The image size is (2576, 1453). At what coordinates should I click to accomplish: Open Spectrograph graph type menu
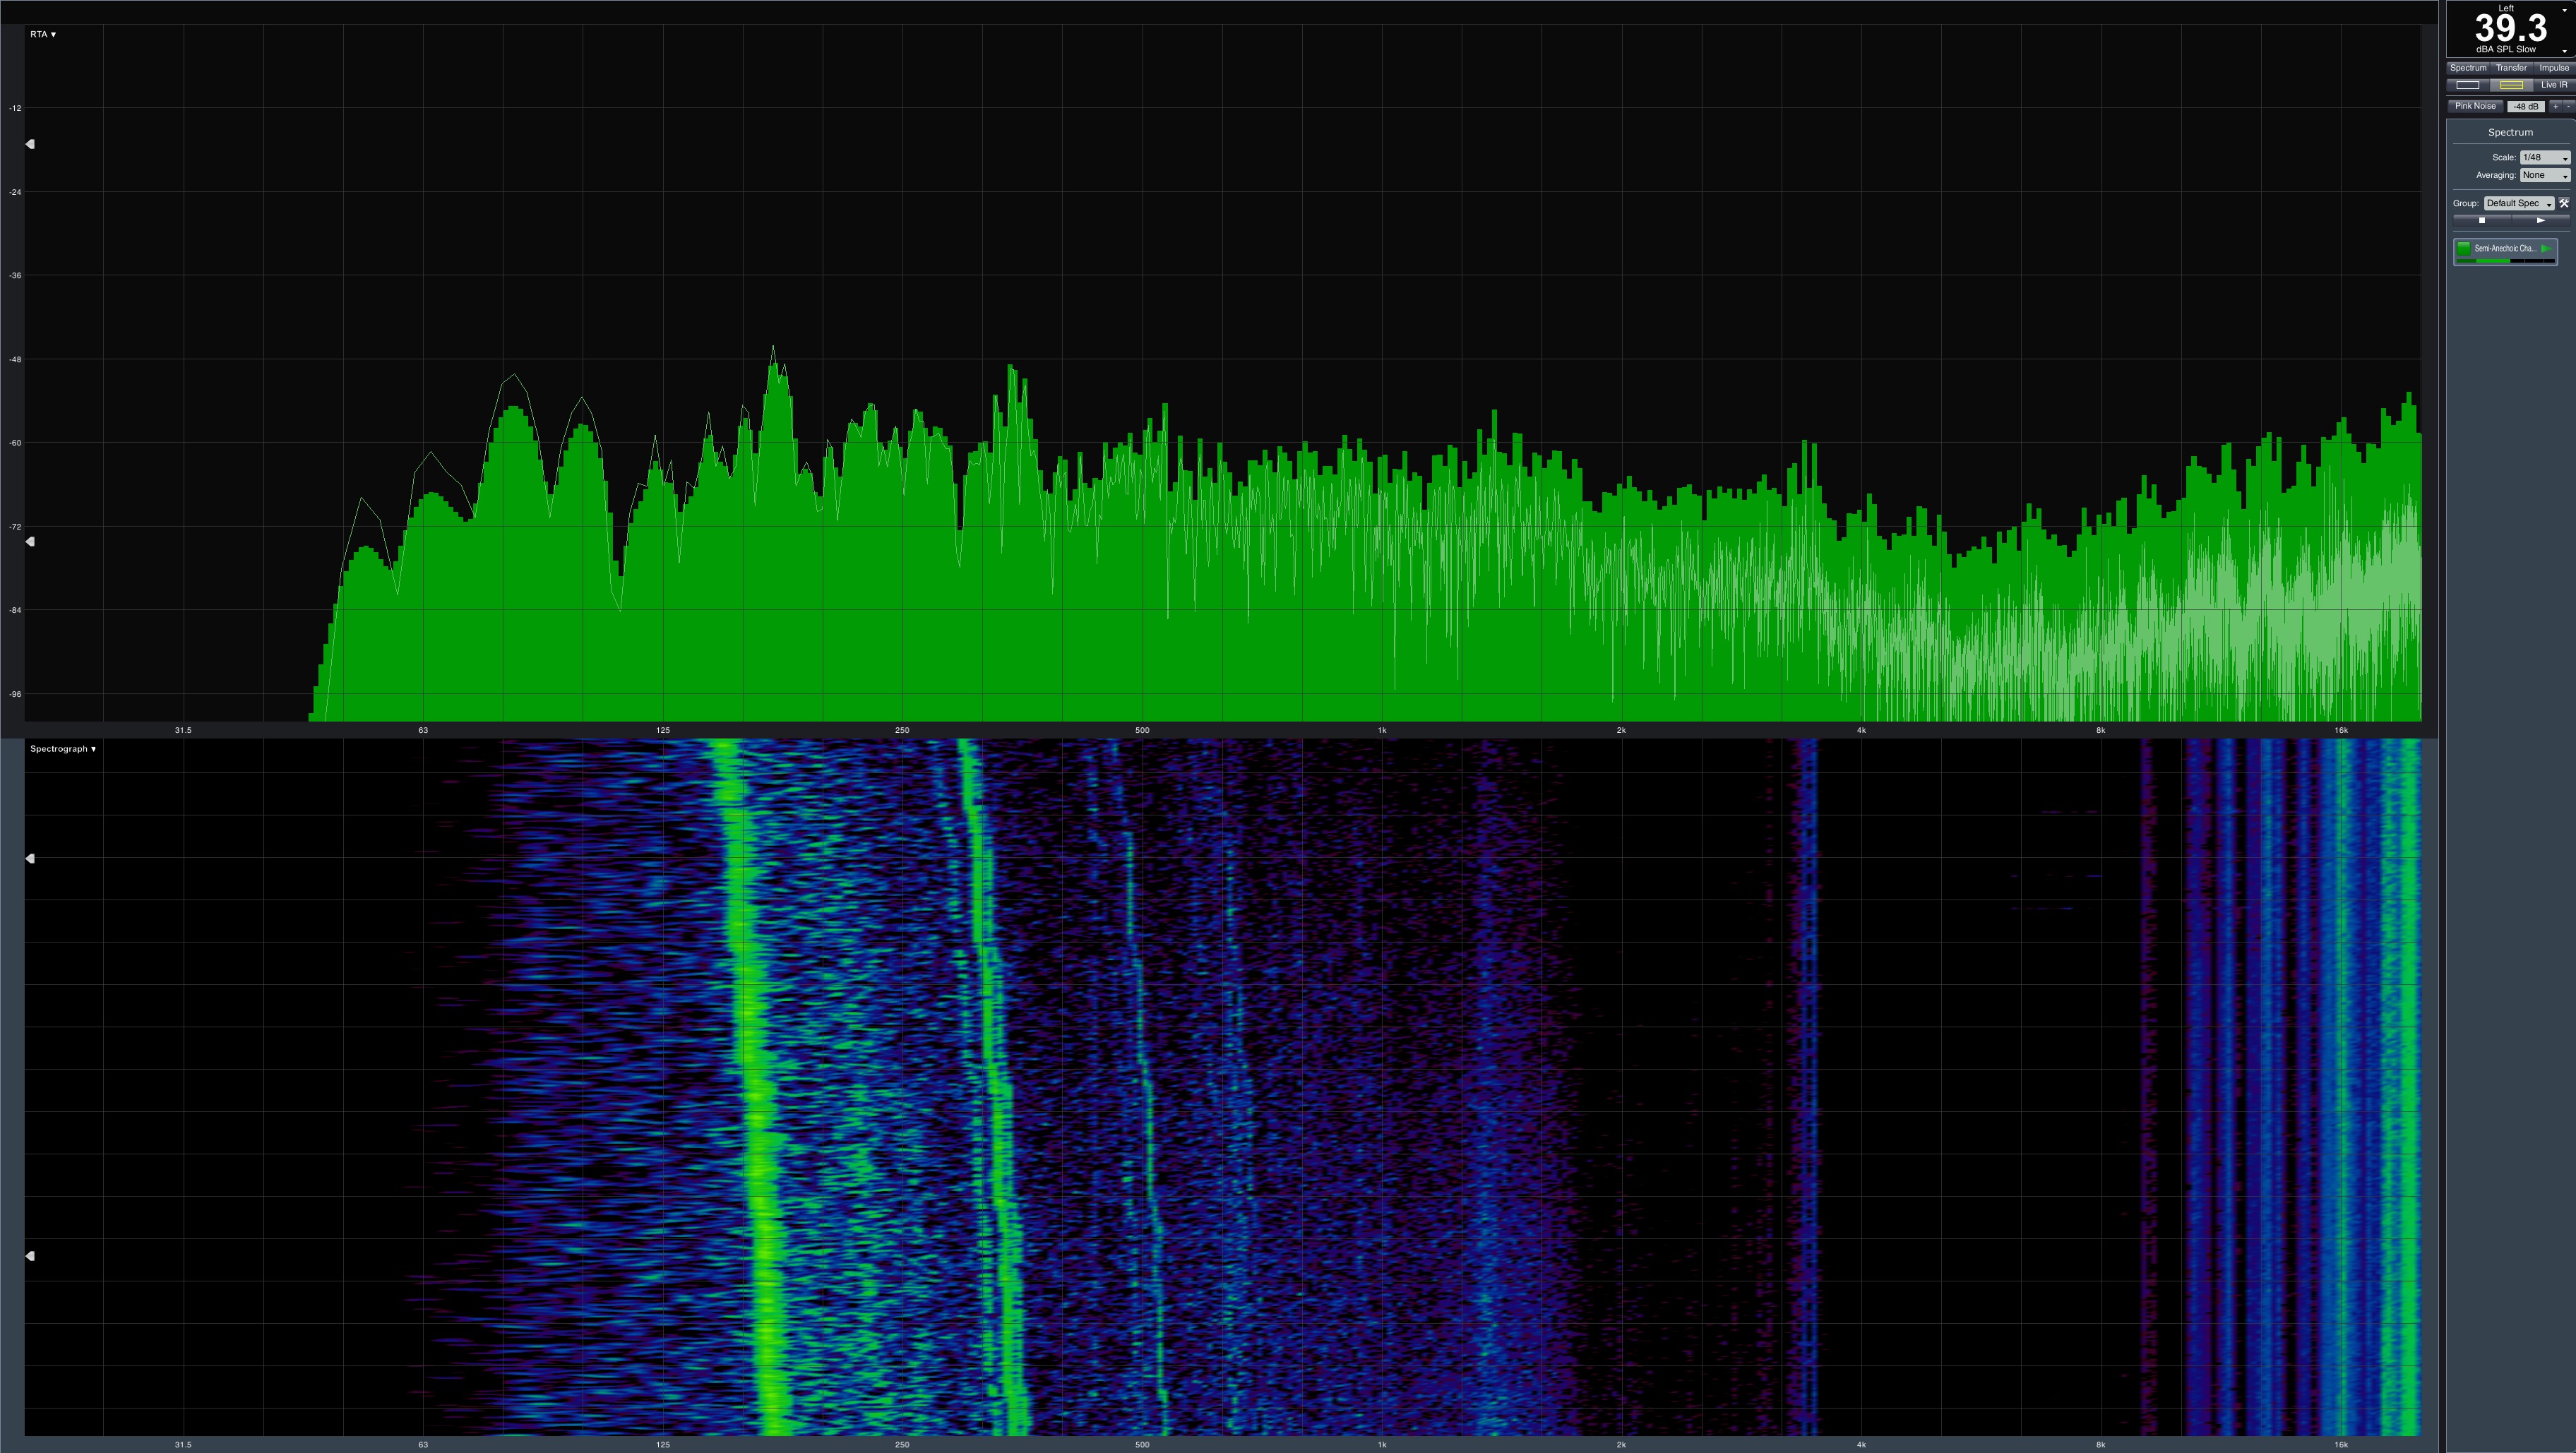click(63, 749)
